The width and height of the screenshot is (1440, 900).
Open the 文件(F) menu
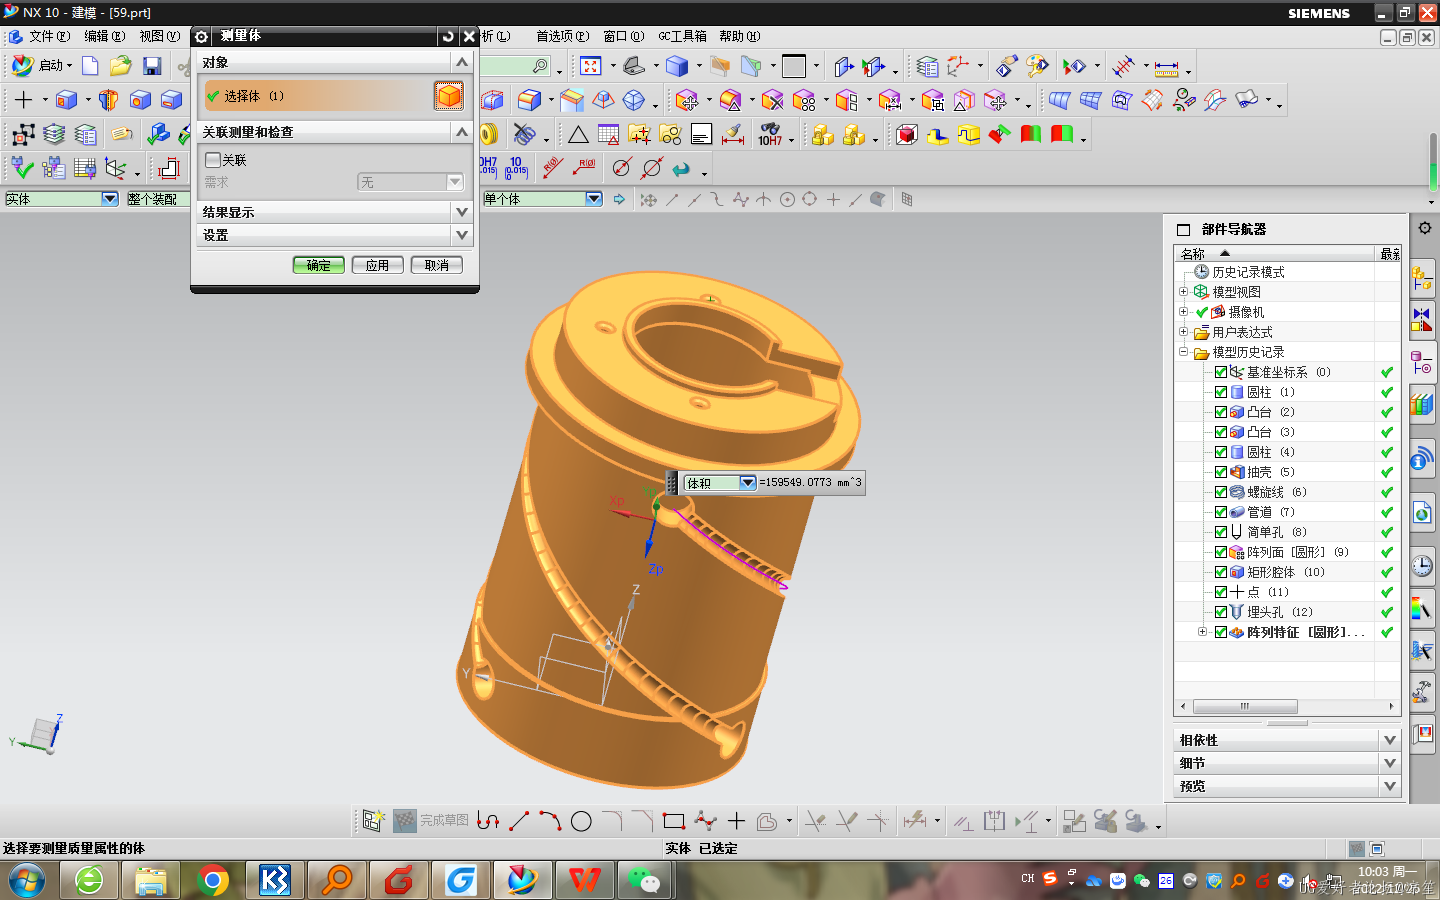tap(49, 36)
